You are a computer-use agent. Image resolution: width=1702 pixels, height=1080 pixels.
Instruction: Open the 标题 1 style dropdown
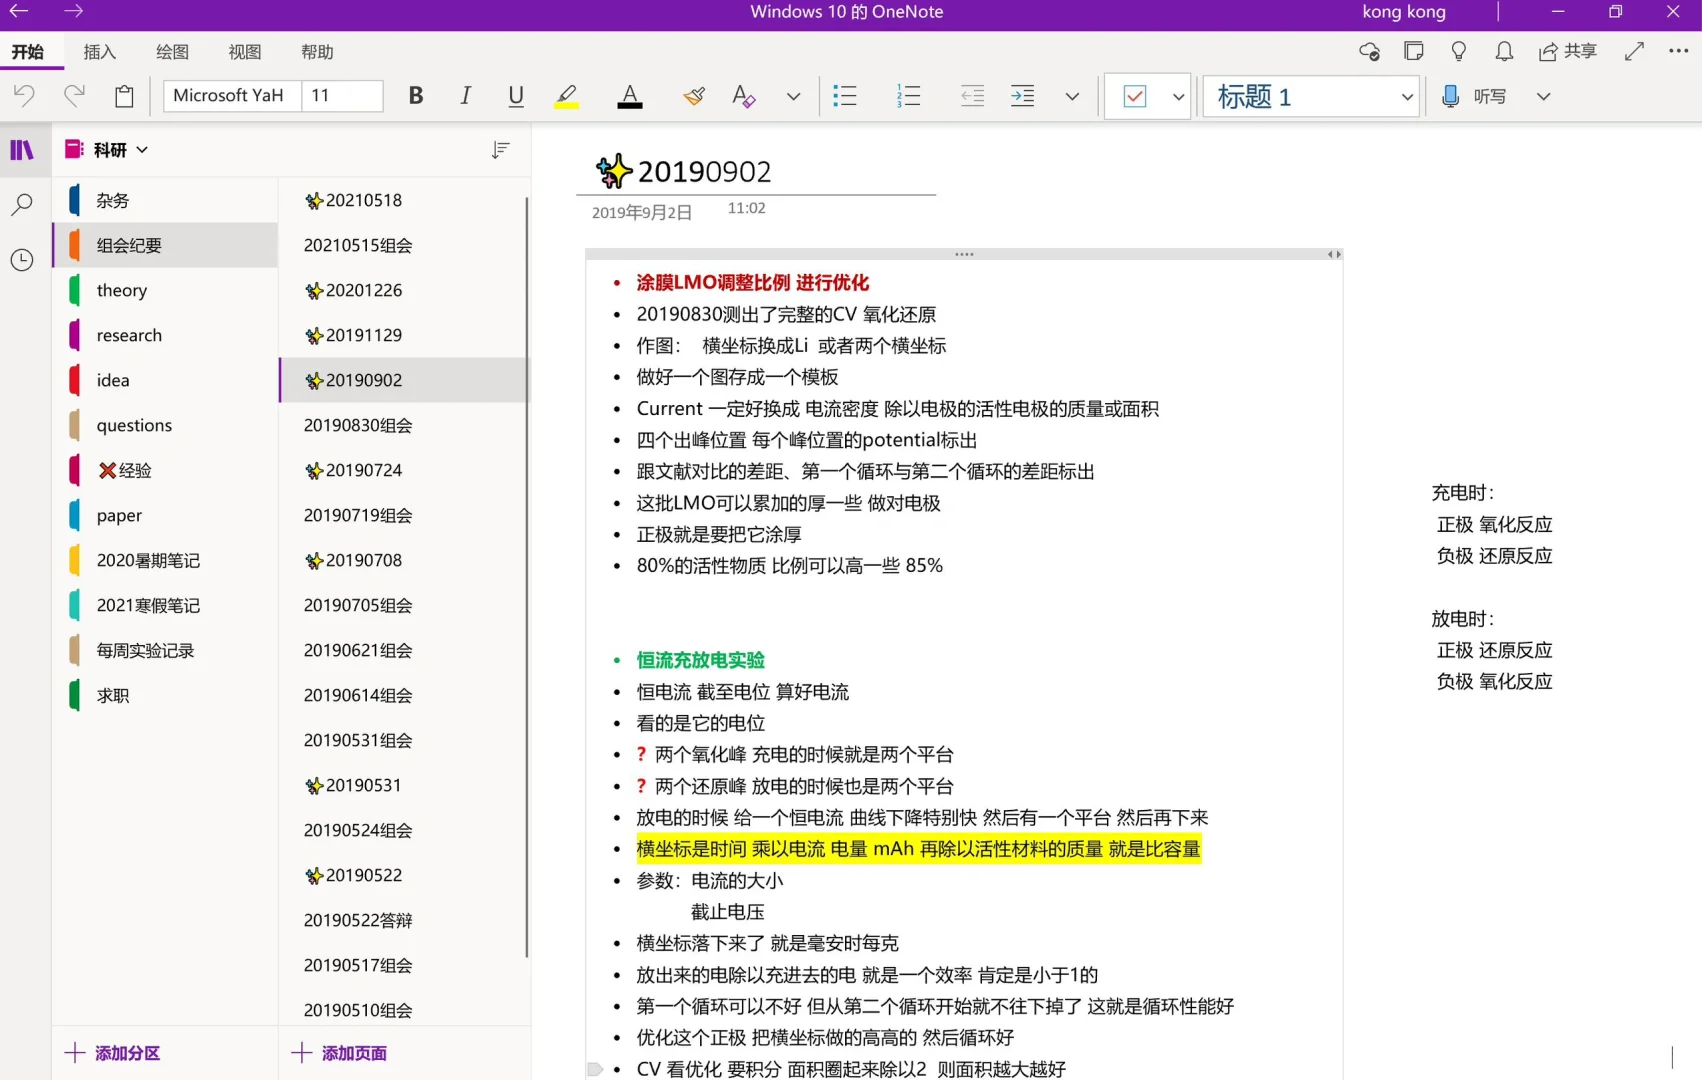coord(1310,96)
